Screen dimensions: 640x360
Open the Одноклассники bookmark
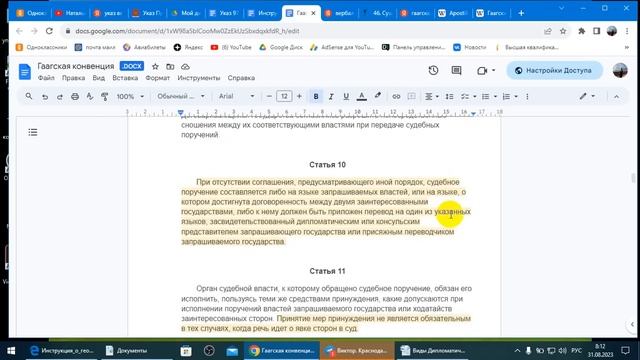point(41,47)
